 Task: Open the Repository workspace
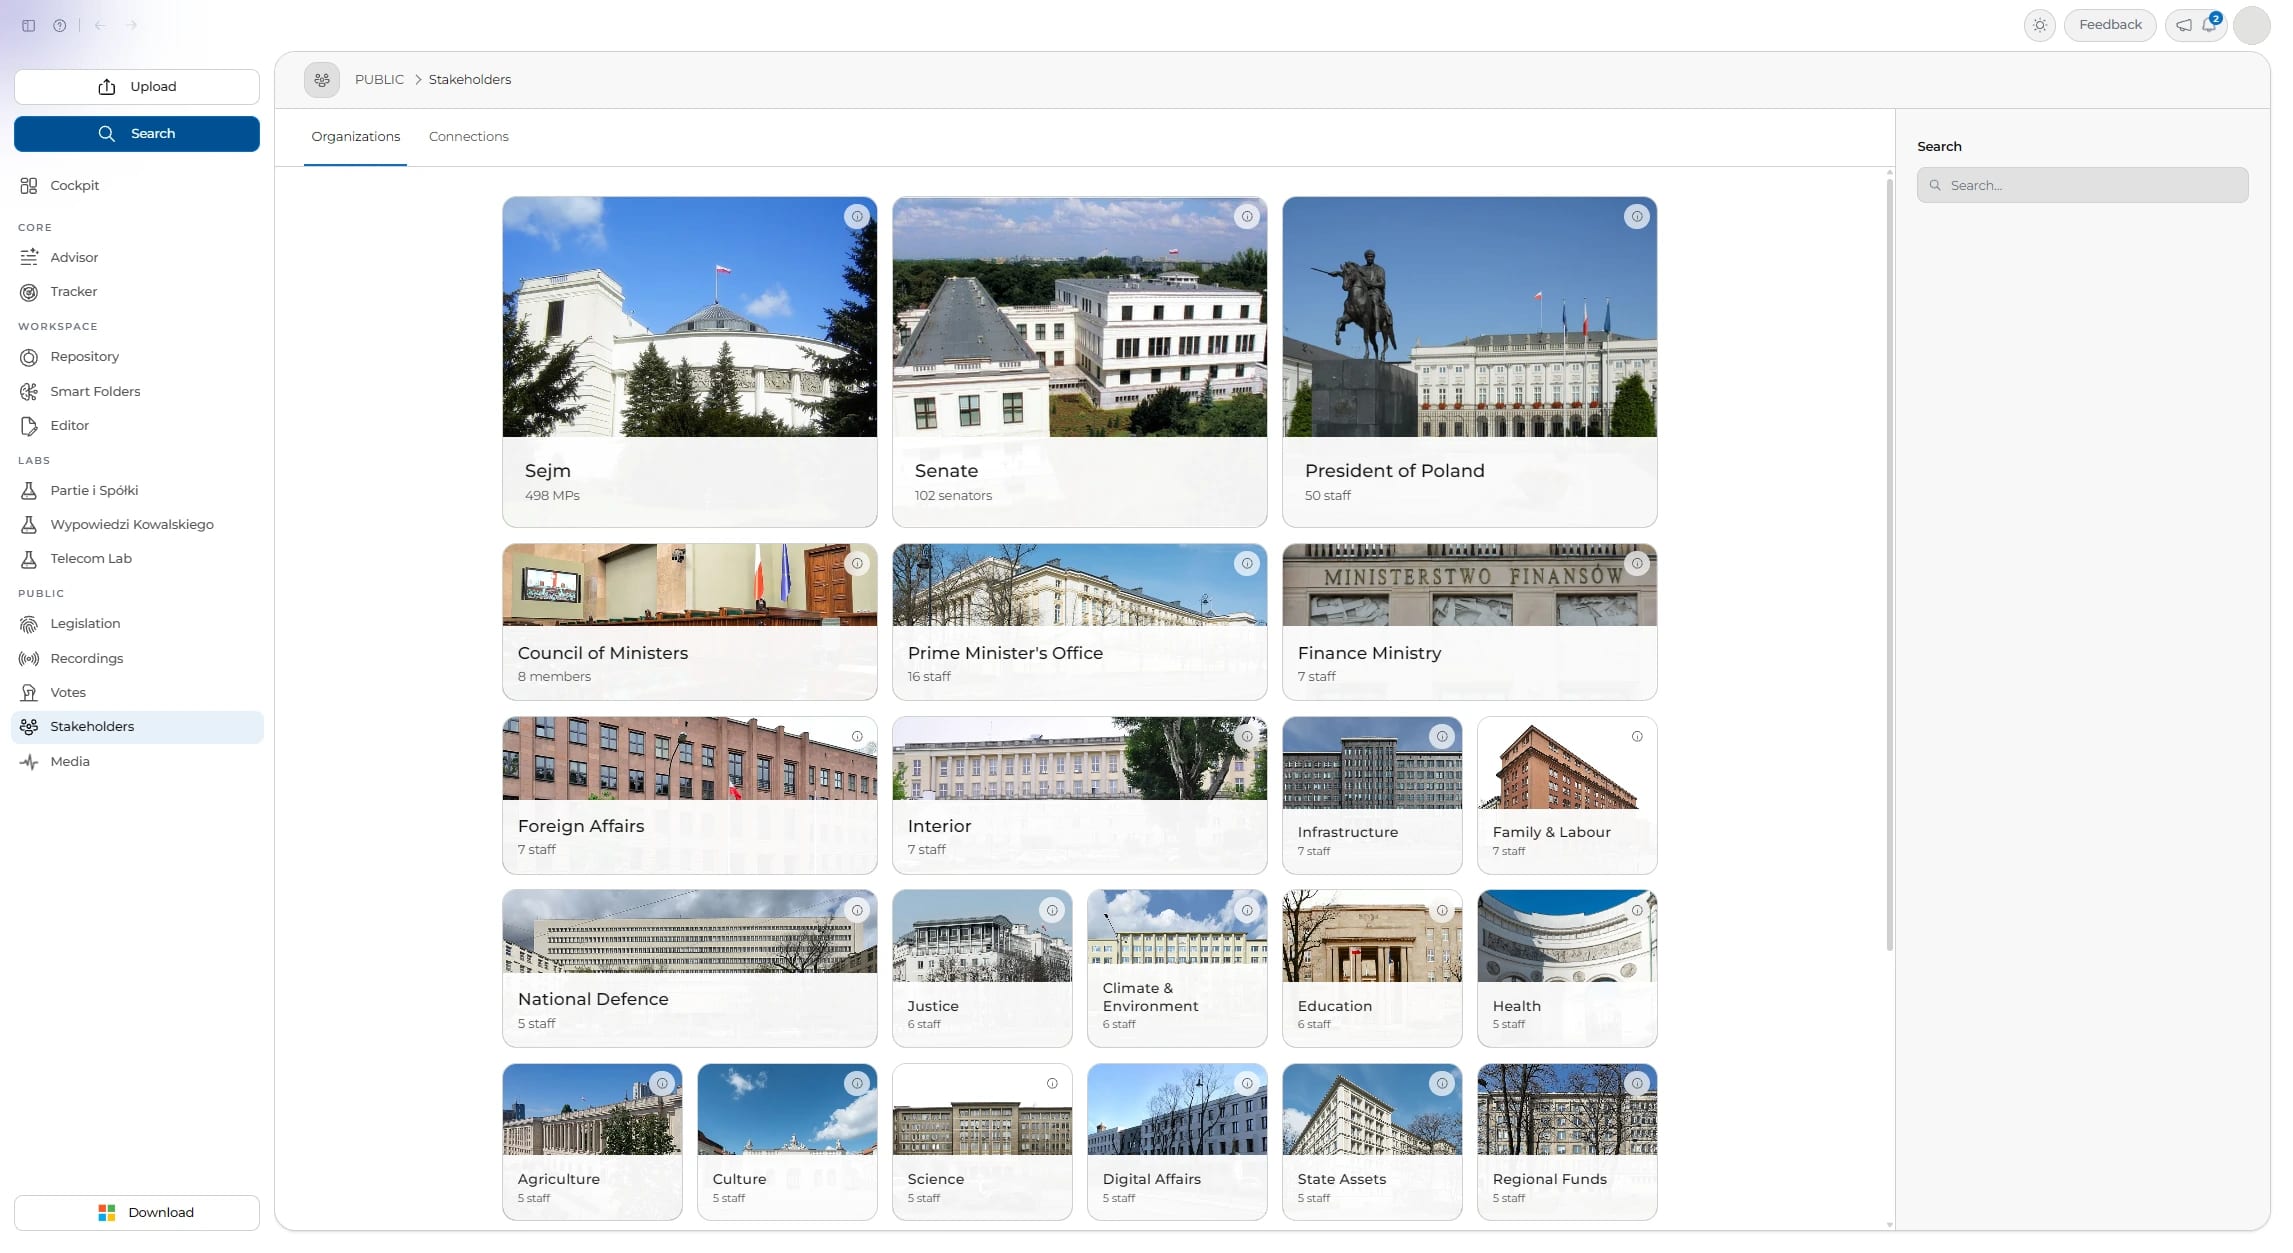pos(137,356)
